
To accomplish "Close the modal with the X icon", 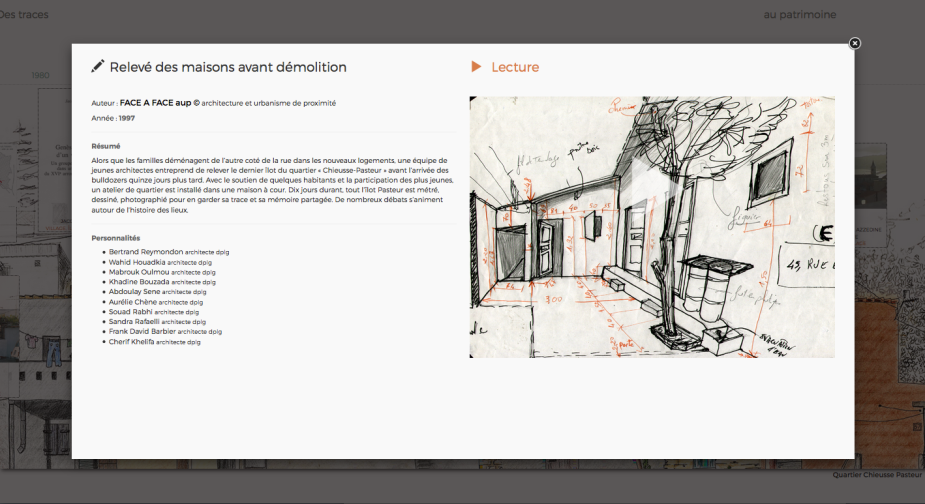I will coord(854,43).
